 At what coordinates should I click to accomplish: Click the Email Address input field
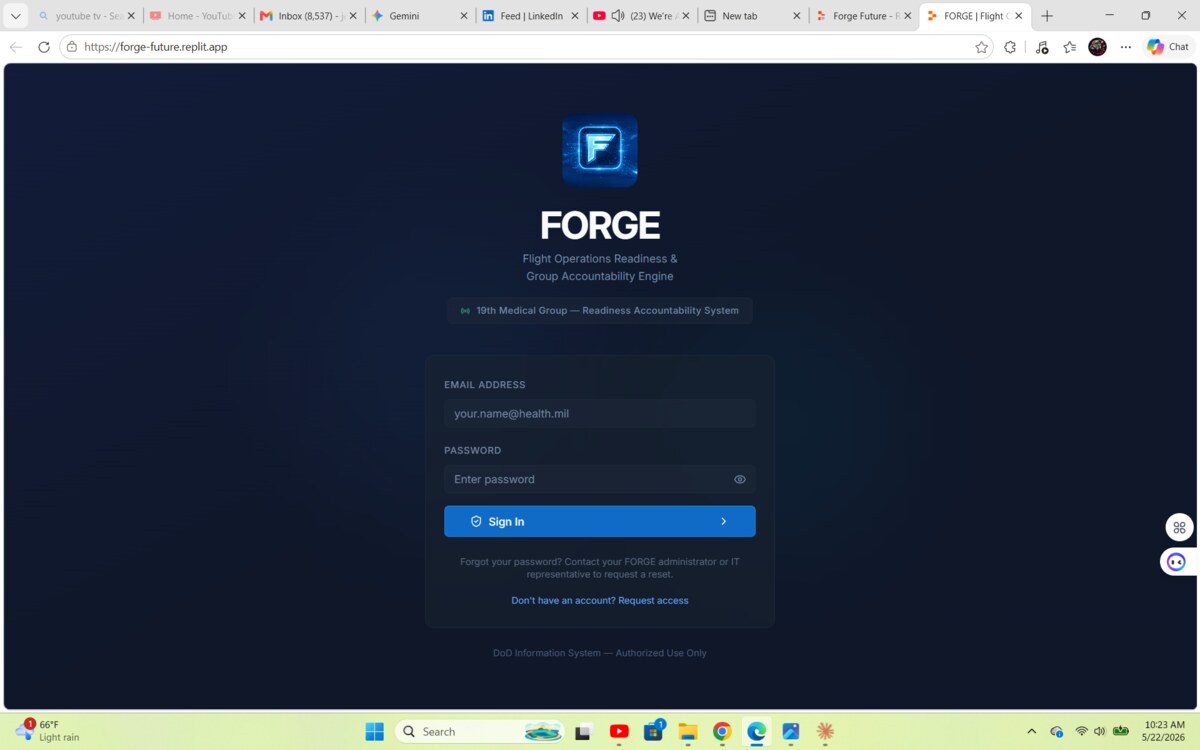[600, 413]
